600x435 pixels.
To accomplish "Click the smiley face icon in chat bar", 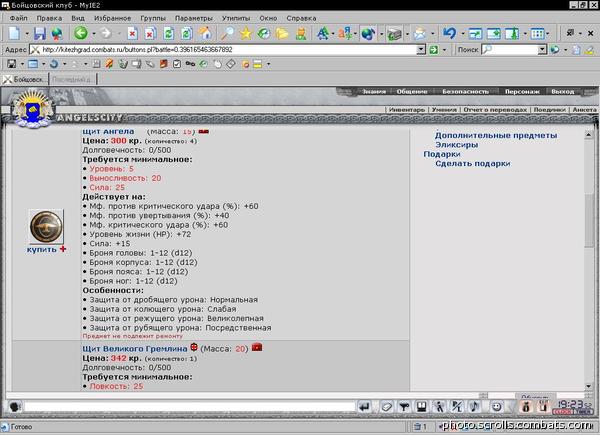I will click(x=497, y=407).
